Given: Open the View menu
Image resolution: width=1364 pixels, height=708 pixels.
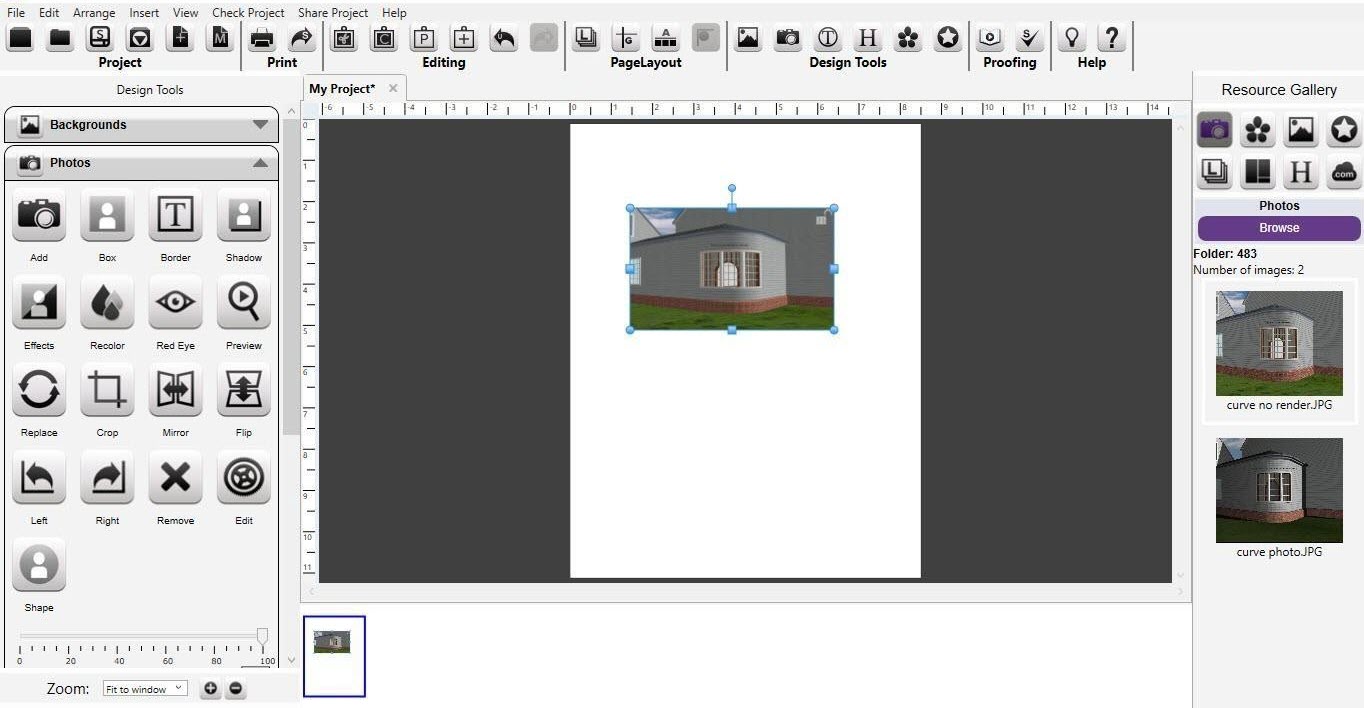Looking at the screenshot, I should pos(185,13).
